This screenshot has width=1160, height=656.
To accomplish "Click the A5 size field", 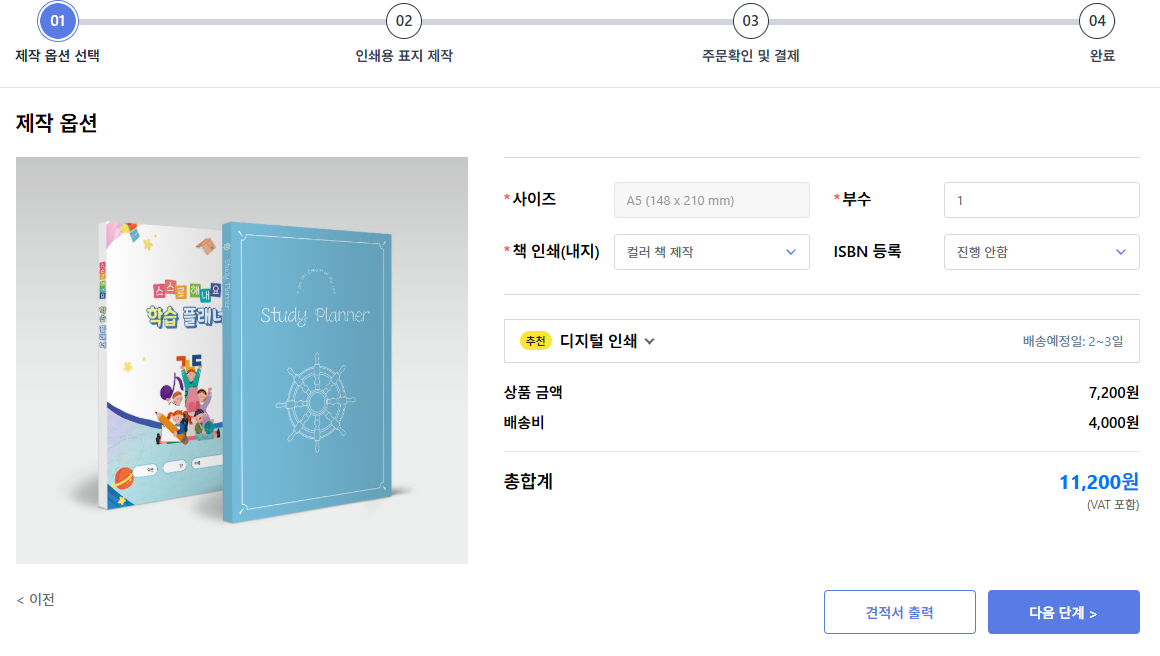I will pyautogui.click(x=712, y=200).
